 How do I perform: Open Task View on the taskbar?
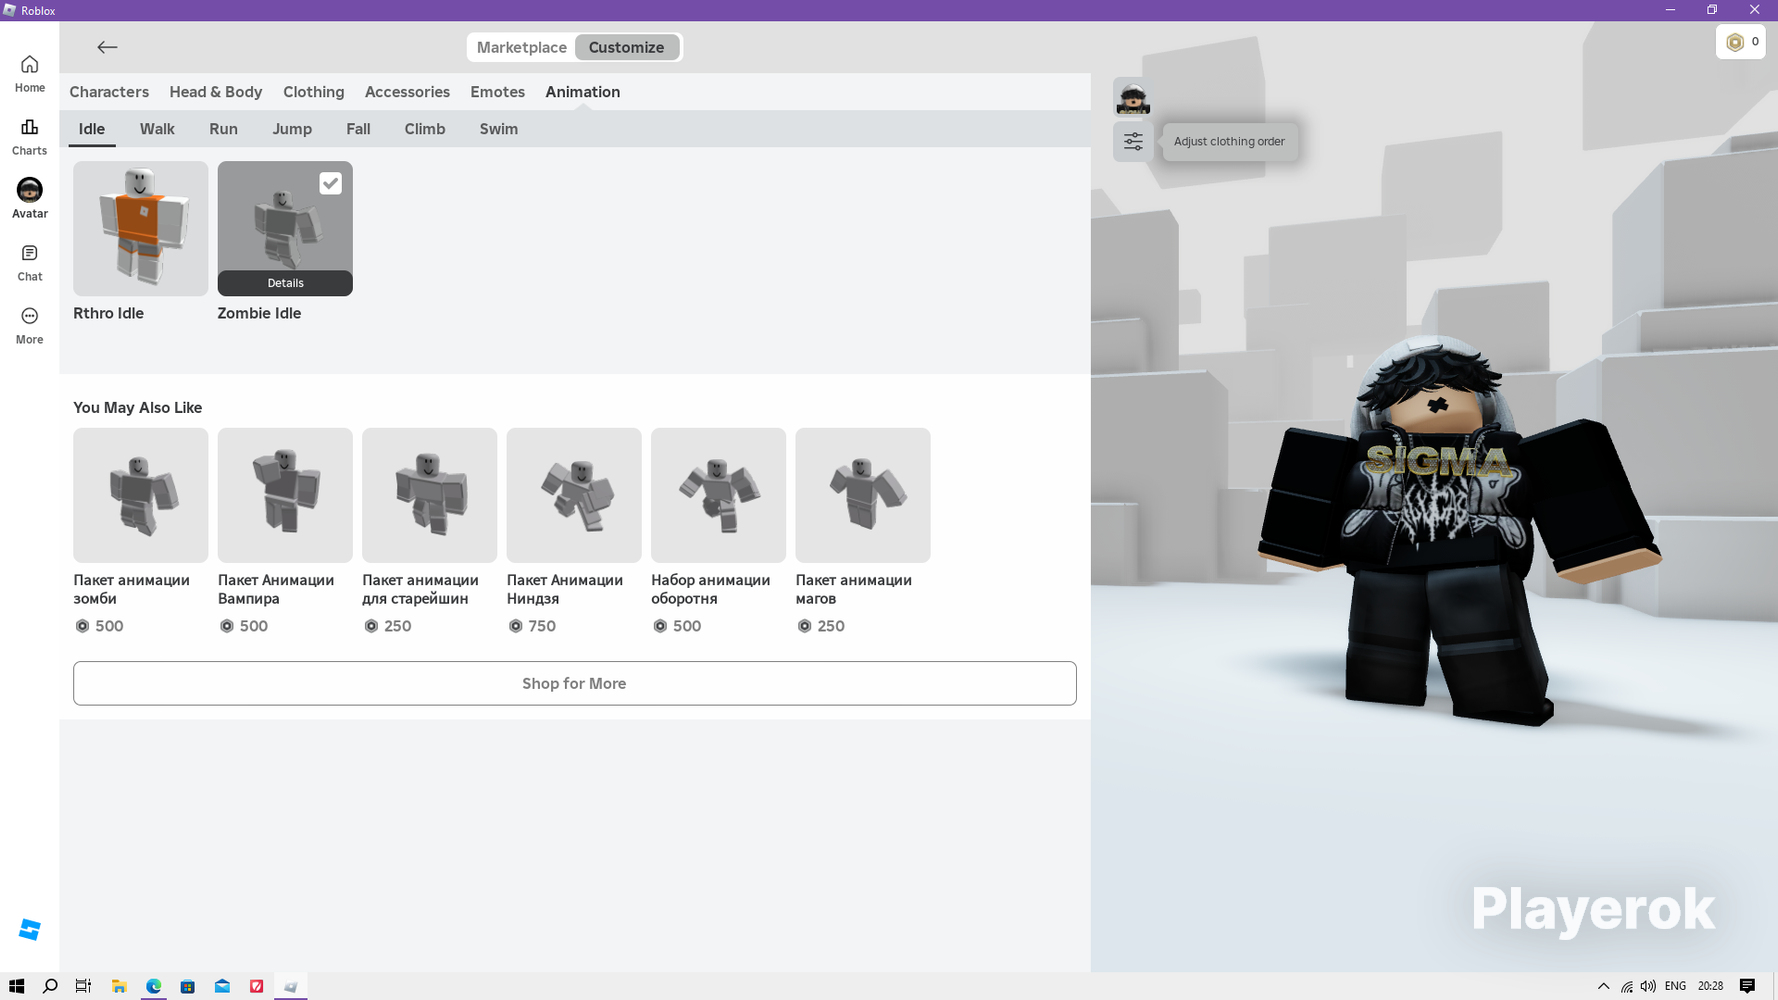(x=84, y=986)
